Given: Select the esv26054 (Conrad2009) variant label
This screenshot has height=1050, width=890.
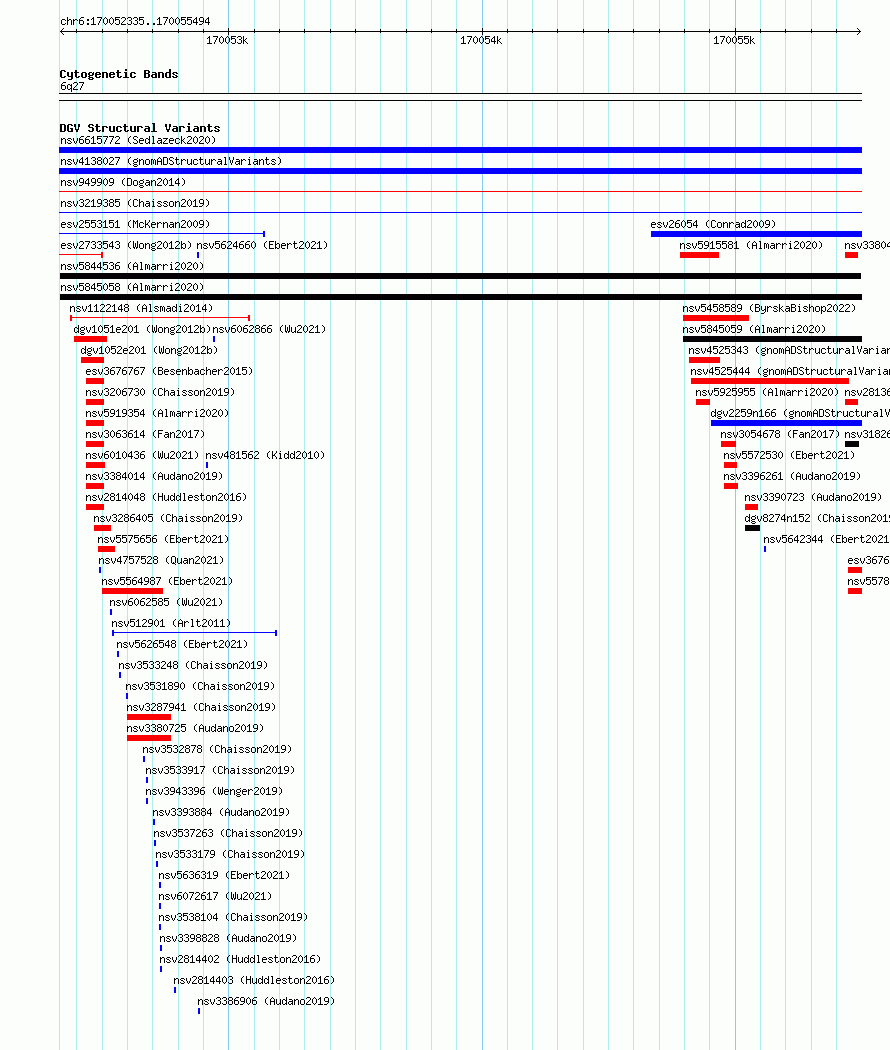Looking at the screenshot, I should click(713, 224).
